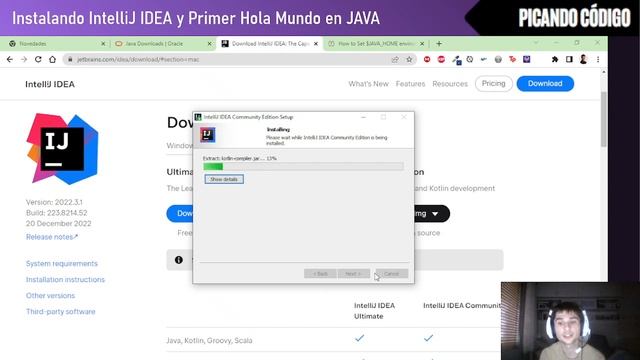The width and height of the screenshot is (640, 360).
Task: Click the first red extension icon in the toolbar
Action: click(x=427, y=60)
